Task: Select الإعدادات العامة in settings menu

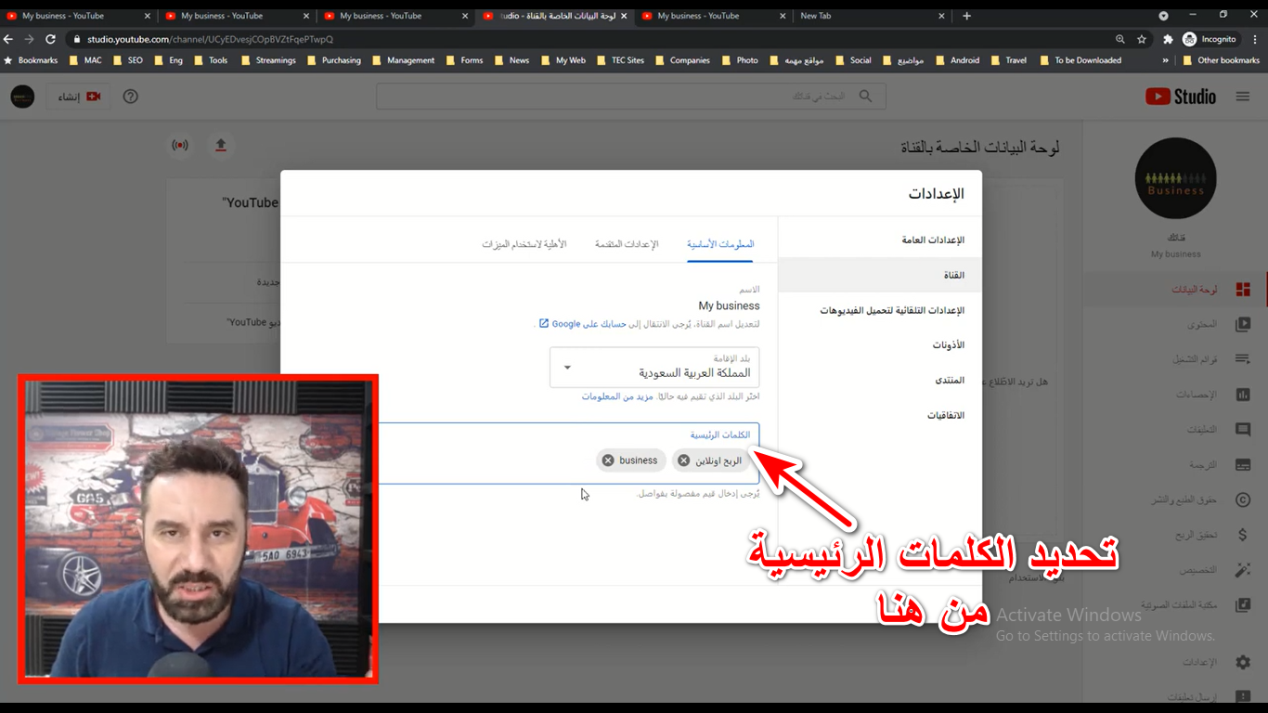Action: coord(932,241)
